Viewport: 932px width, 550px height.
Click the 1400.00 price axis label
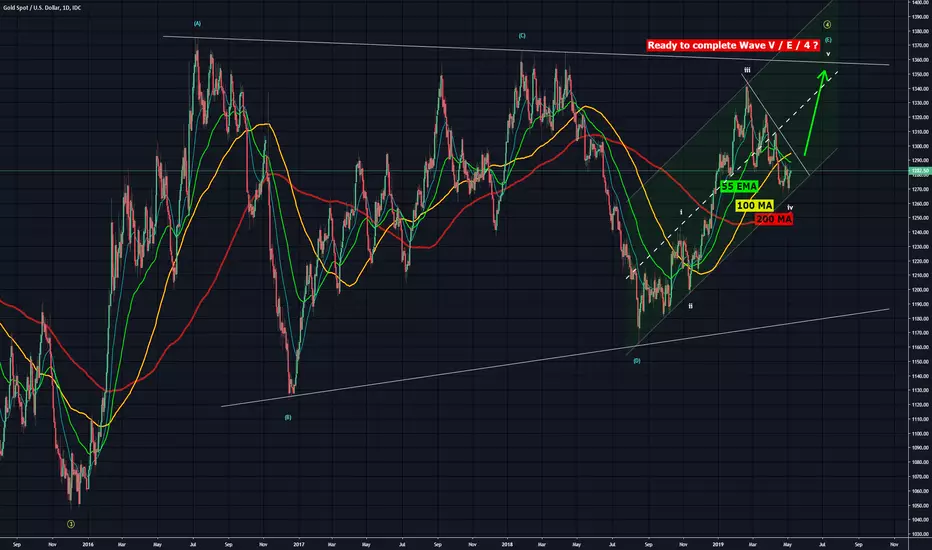click(x=921, y=2)
